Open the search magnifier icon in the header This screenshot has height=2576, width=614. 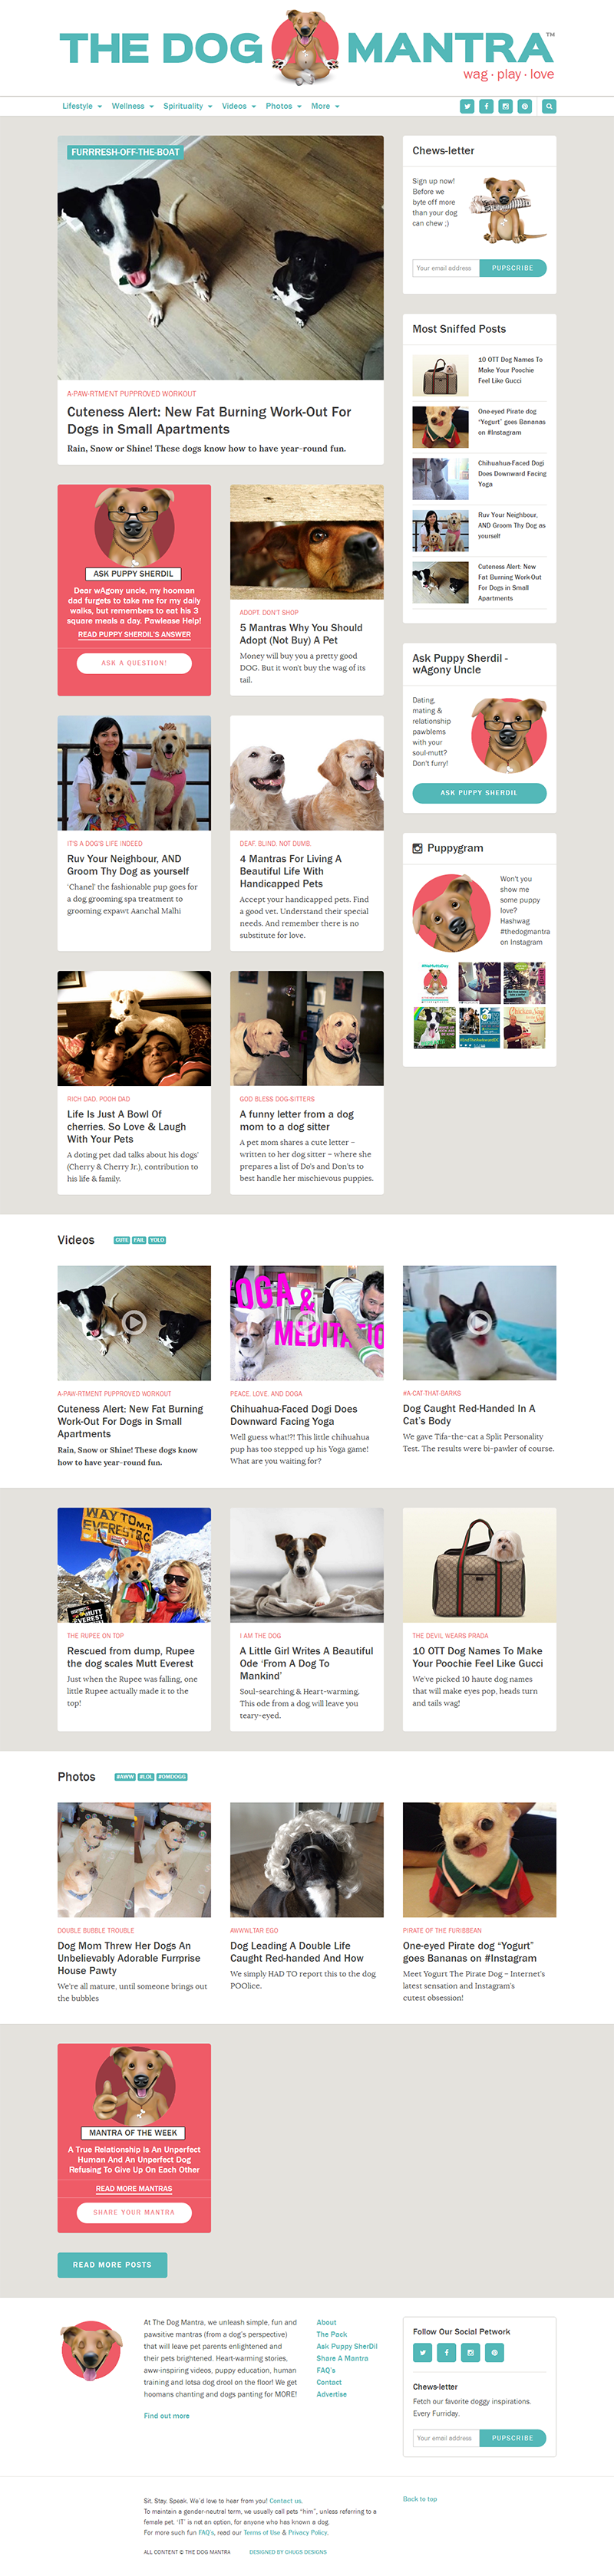pyautogui.click(x=549, y=106)
